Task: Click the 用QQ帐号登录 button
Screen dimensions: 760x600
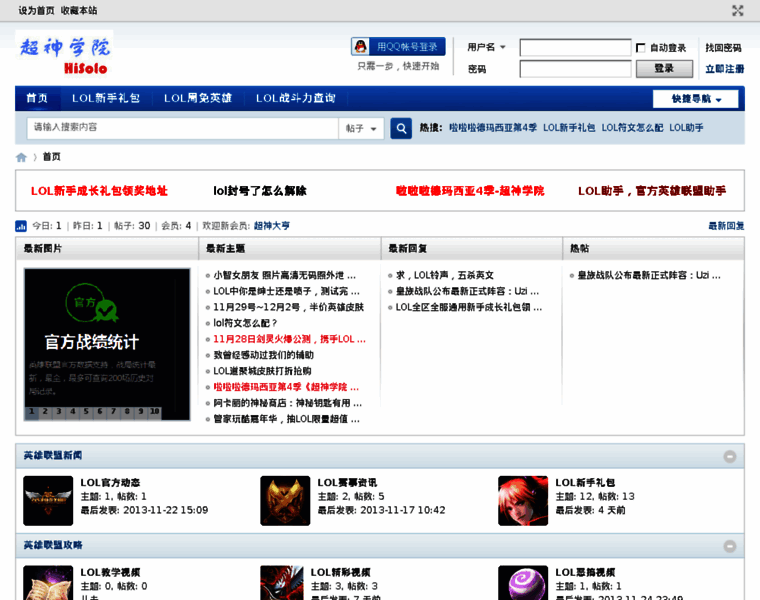Action: pos(398,47)
